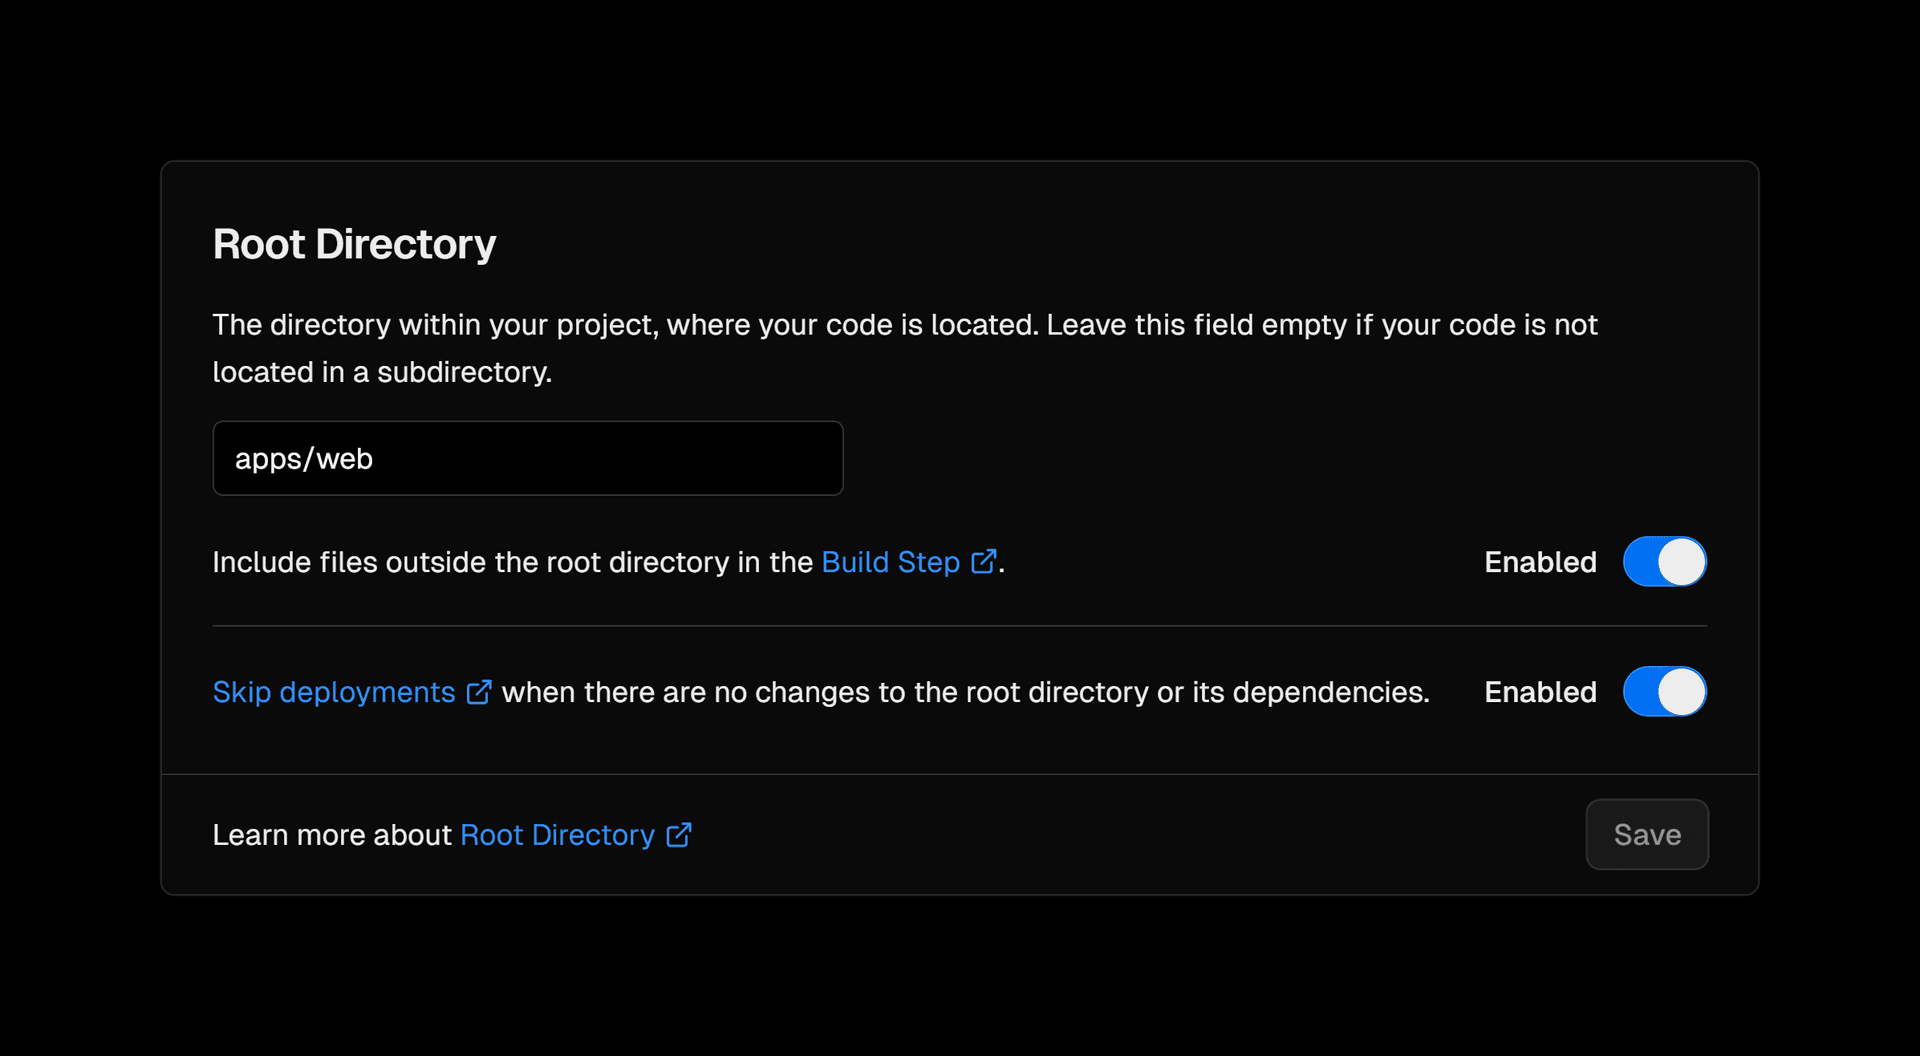Click the white knob of the Build Step toggle
This screenshot has height=1056, width=1920.
pyautogui.click(x=1682, y=561)
